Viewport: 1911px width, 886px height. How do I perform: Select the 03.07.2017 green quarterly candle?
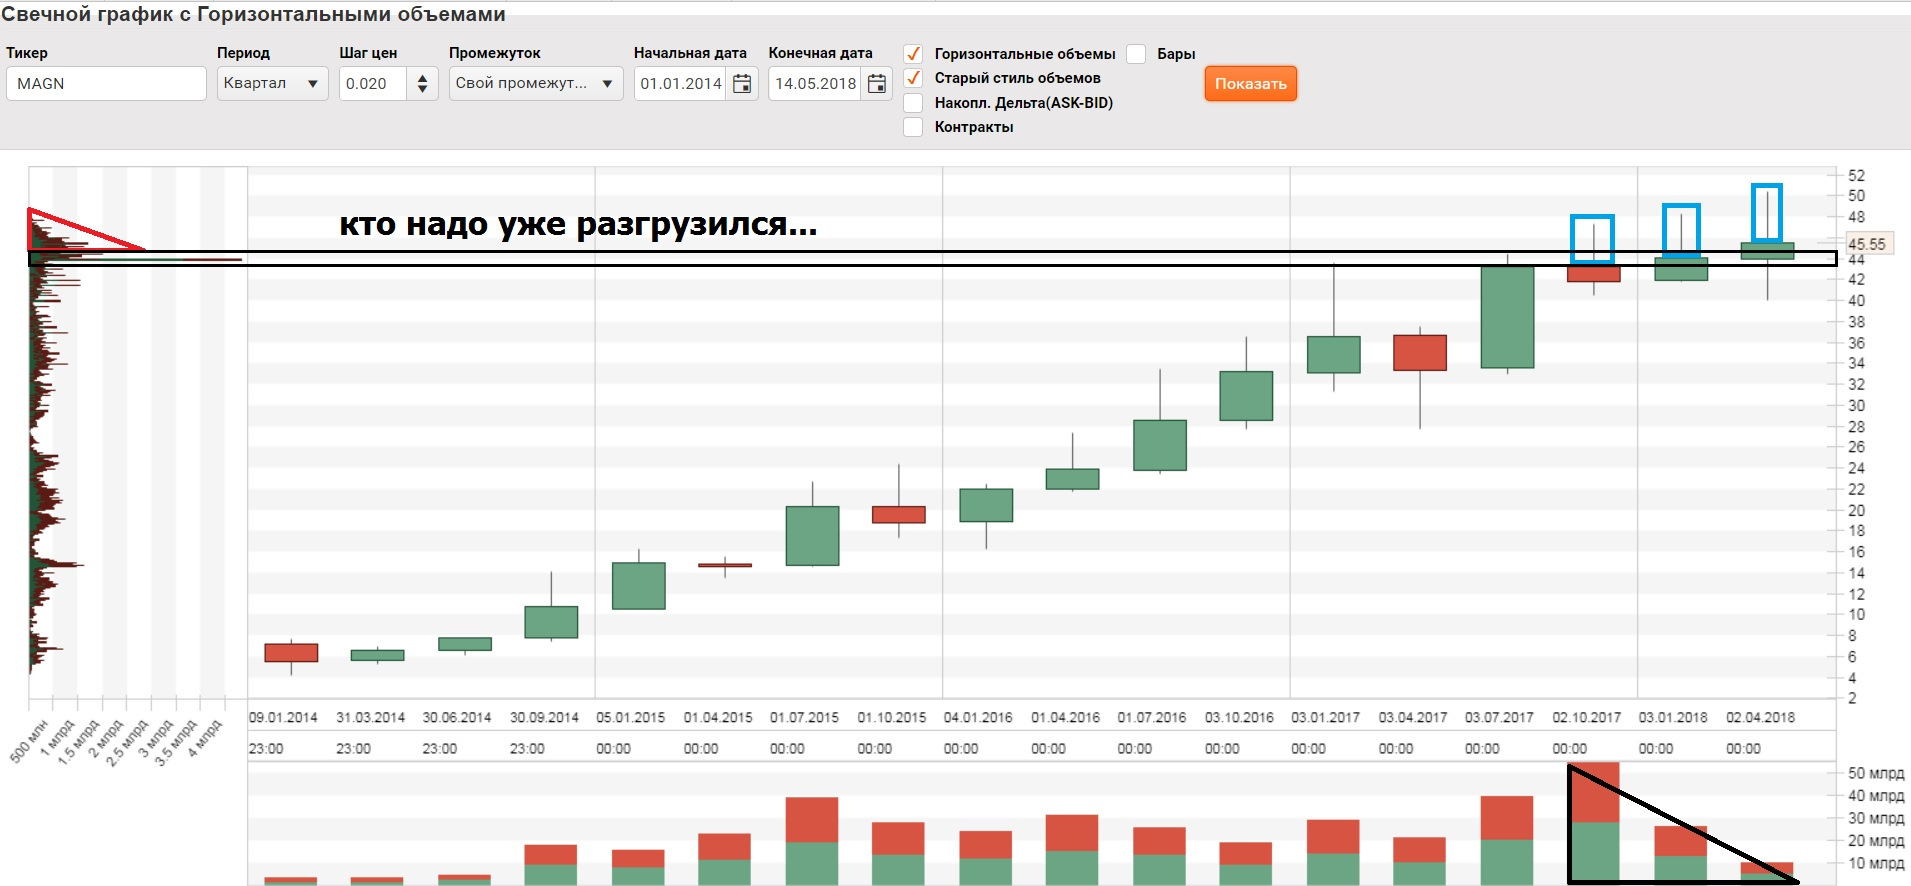pyautogui.click(x=1507, y=317)
